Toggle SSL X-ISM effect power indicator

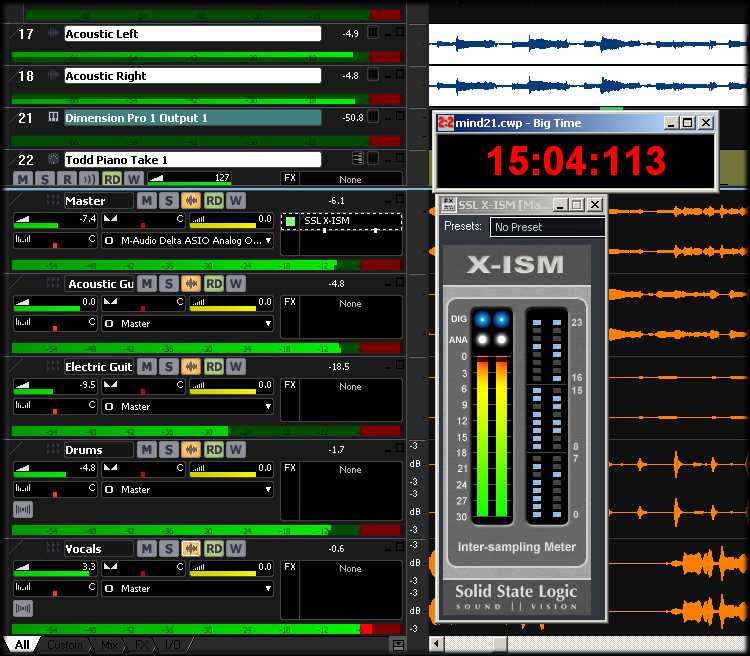(x=290, y=220)
